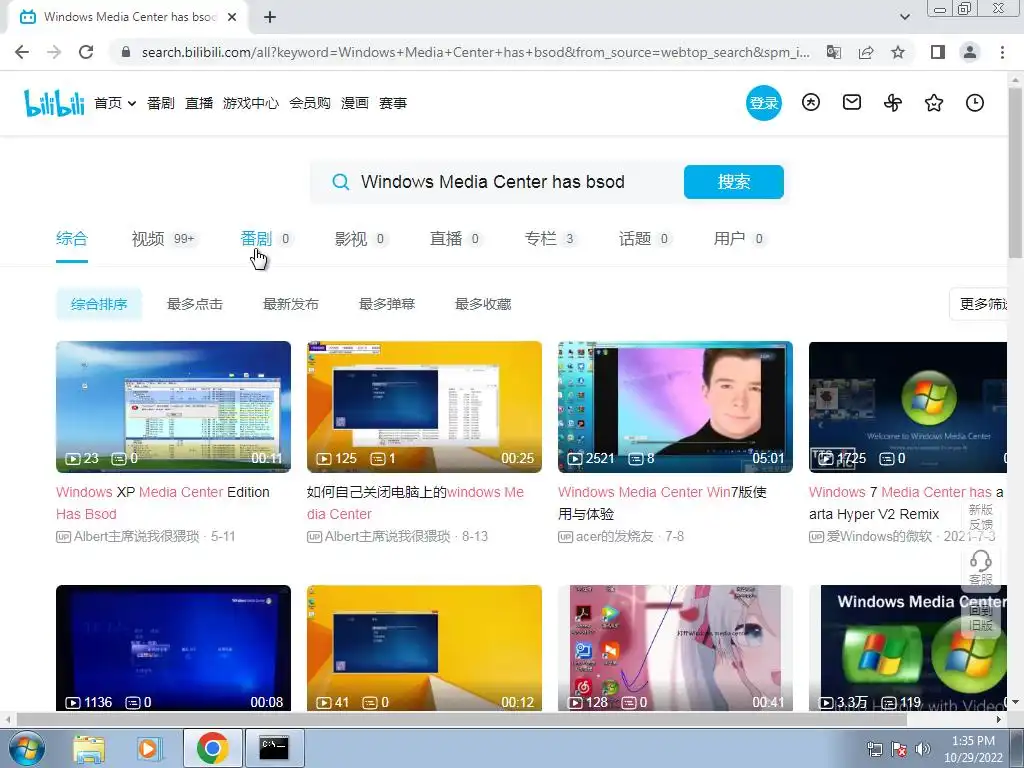Click the translate page icon
This screenshot has height=768, width=1024.
coord(834,52)
